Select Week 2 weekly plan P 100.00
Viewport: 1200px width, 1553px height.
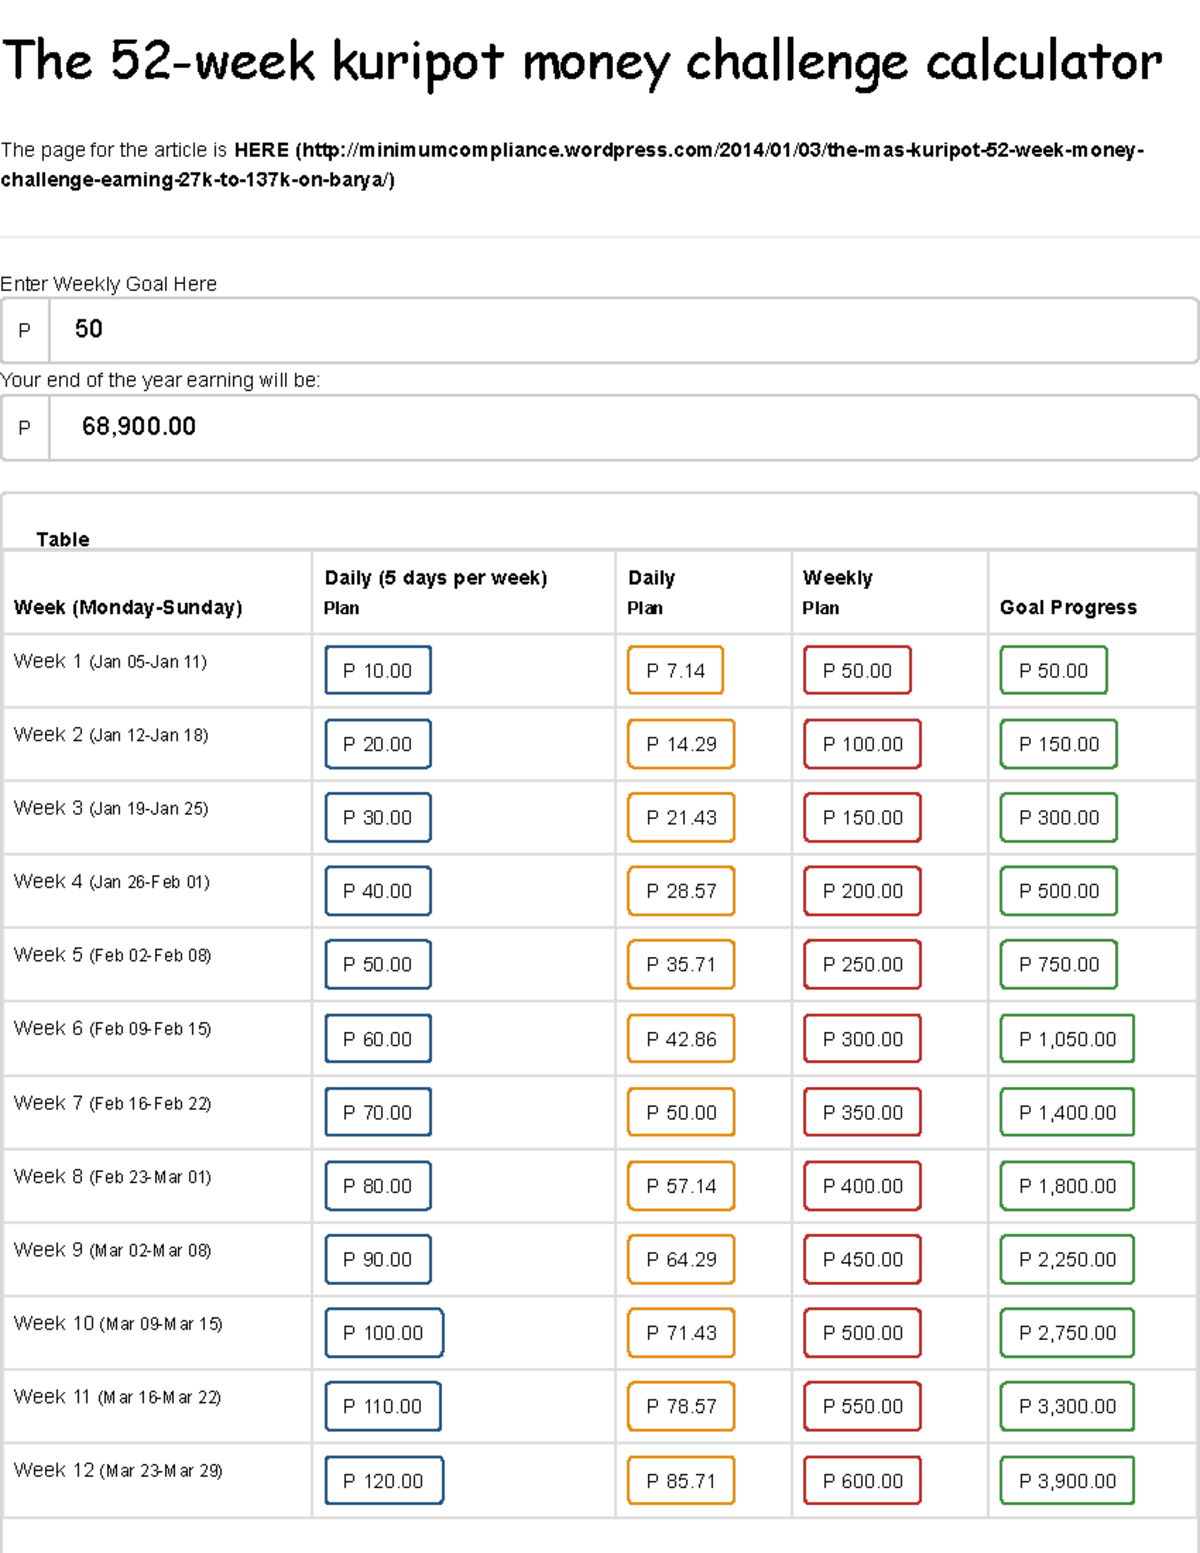(861, 744)
